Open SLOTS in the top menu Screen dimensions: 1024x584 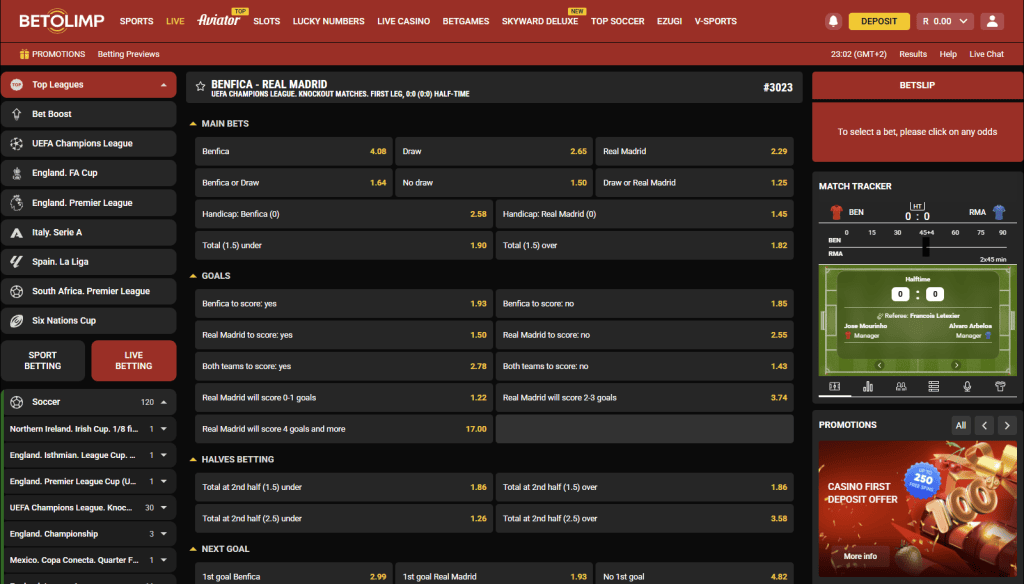tap(266, 22)
